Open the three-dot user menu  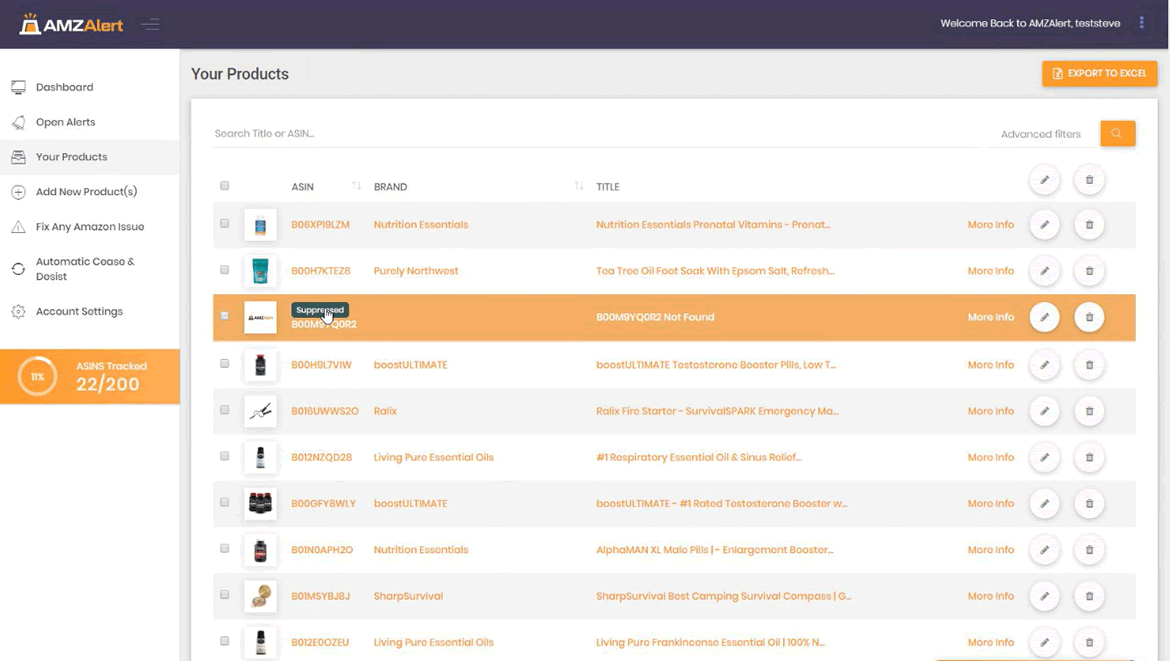[1142, 23]
